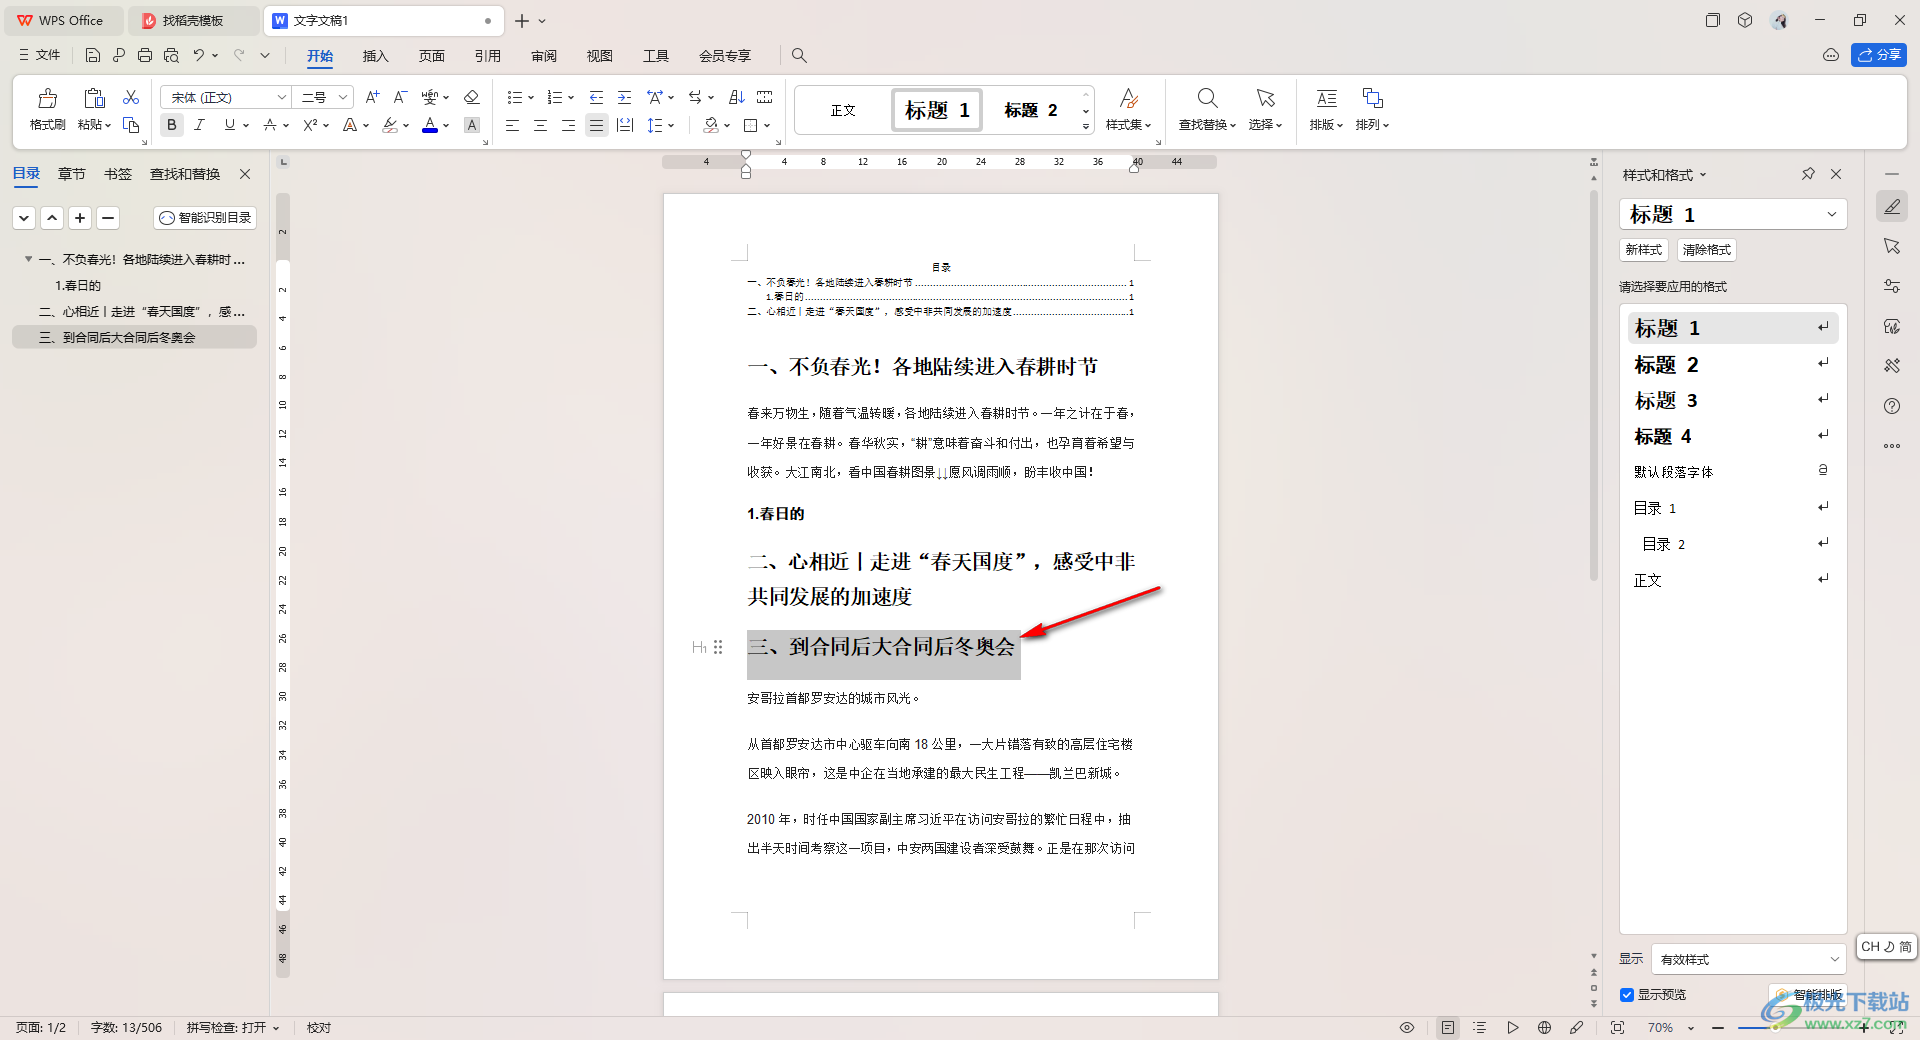Open the 引用 ribbon tab

[x=488, y=56]
